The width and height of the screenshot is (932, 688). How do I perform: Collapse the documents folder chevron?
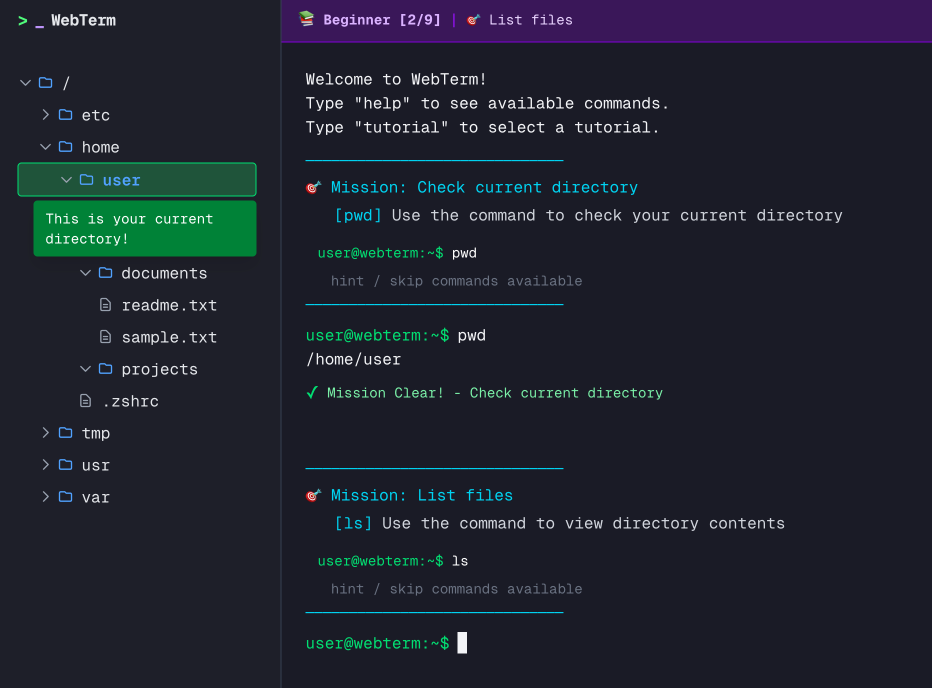coord(85,273)
